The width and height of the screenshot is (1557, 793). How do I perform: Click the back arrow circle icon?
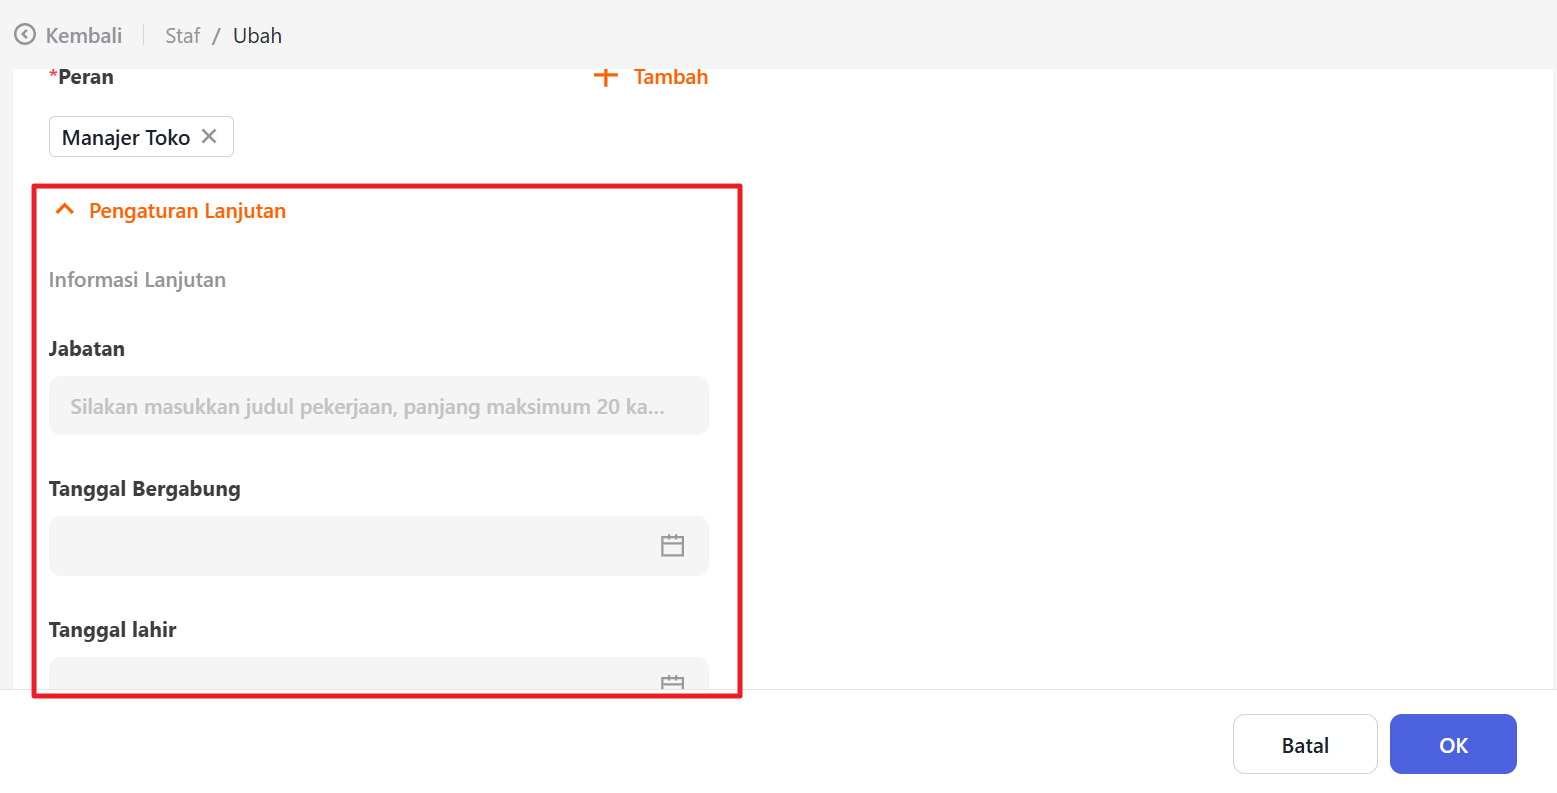click(25, 35)
